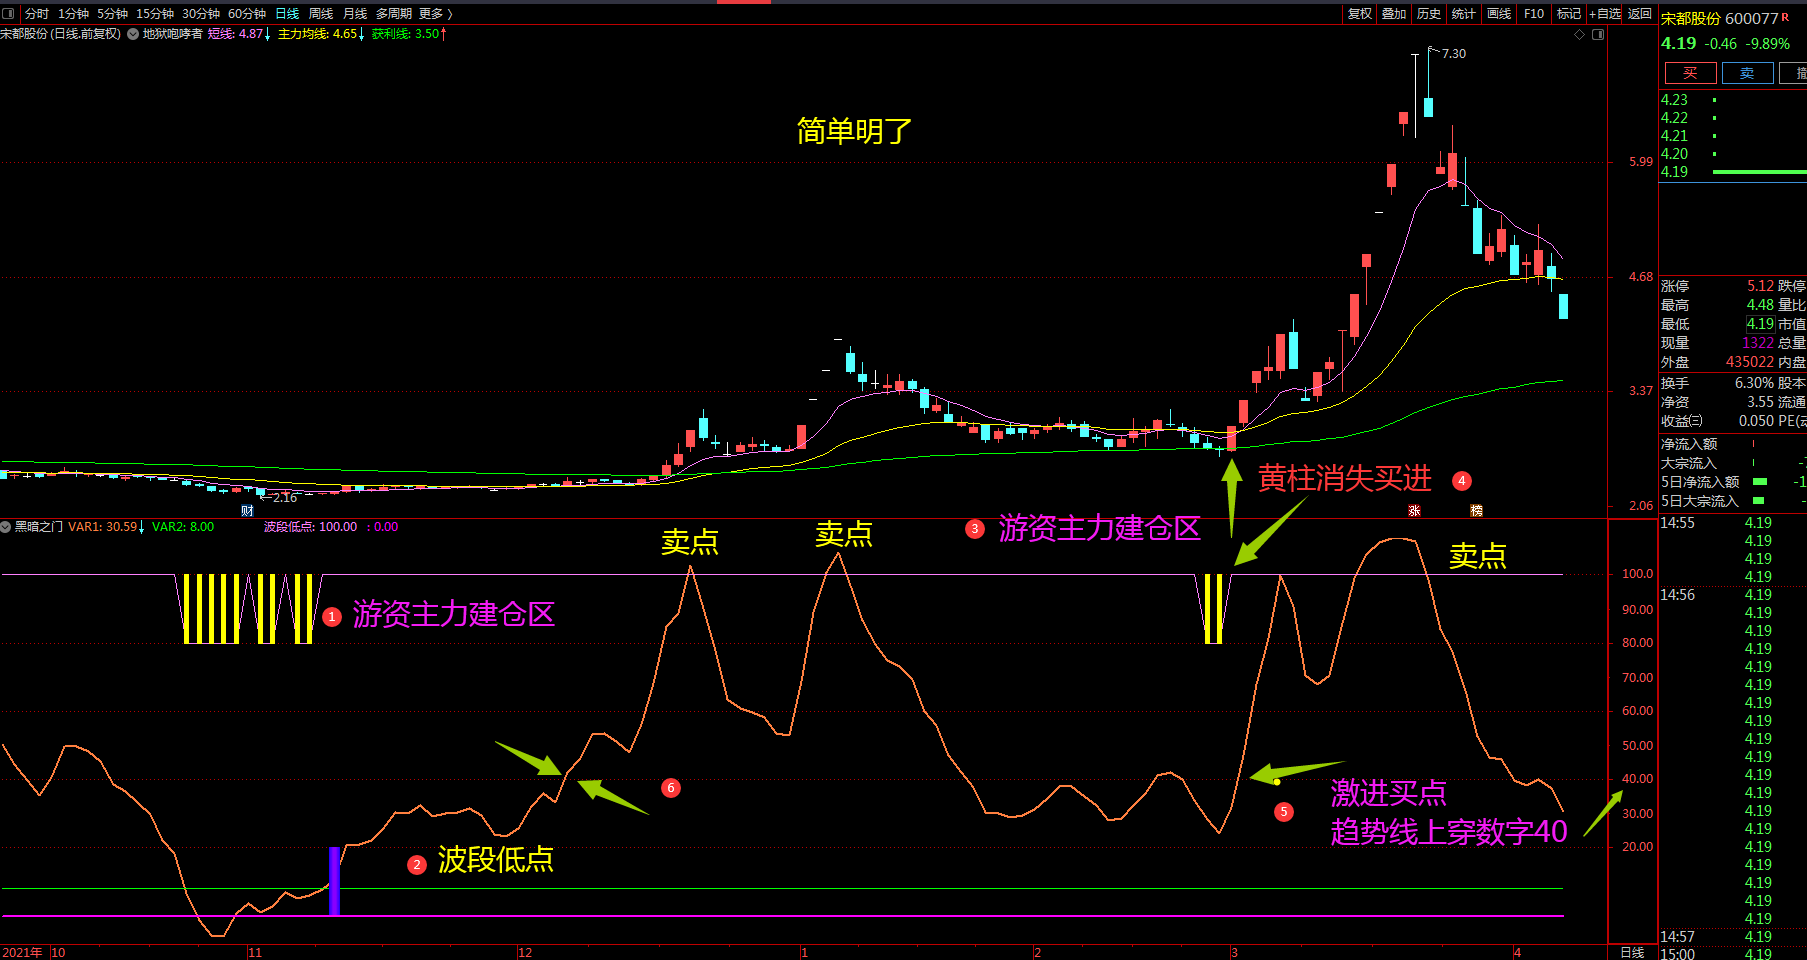Open the 历史 history button
Image resolution: width=1807 pixels, height=960 pixels.
pos(1429,13)
